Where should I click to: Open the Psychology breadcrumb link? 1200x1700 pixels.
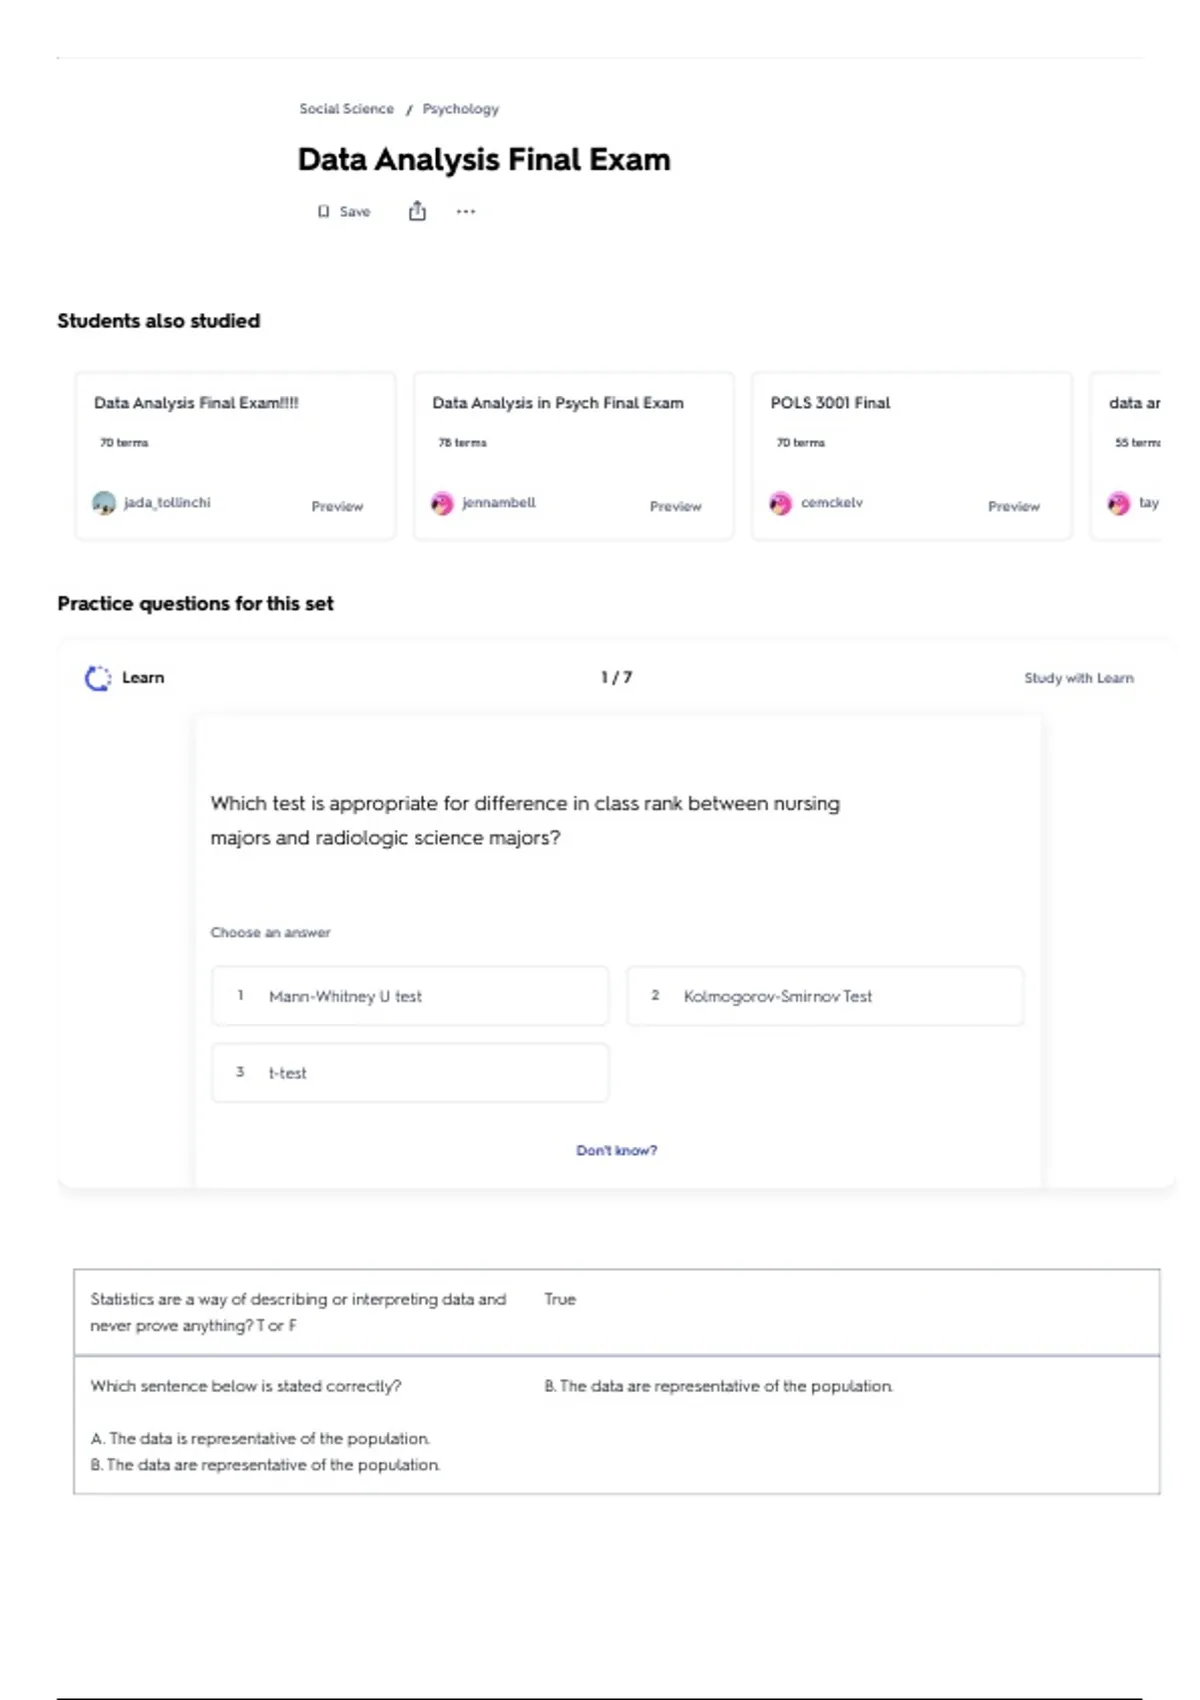click(460, 109)
